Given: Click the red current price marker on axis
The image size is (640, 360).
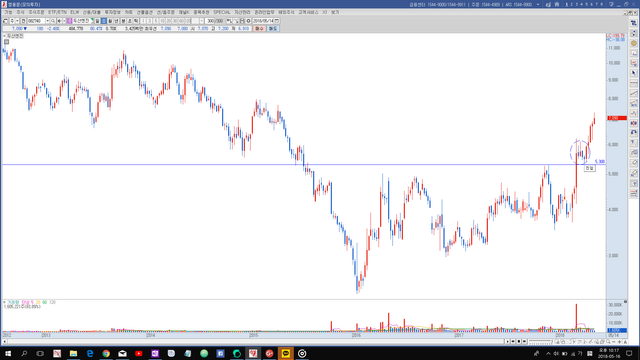Looking at the screenshot, I should 617,118.
